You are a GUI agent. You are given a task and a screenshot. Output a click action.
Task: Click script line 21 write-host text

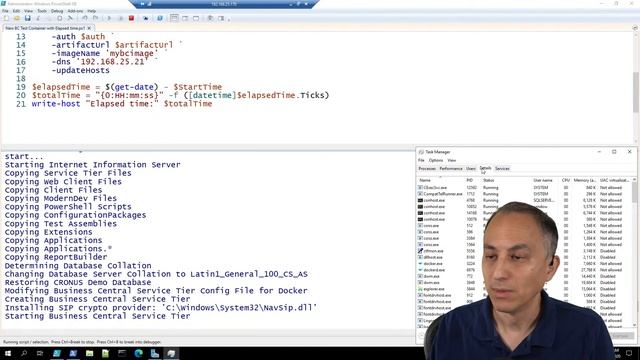(122, 104)
